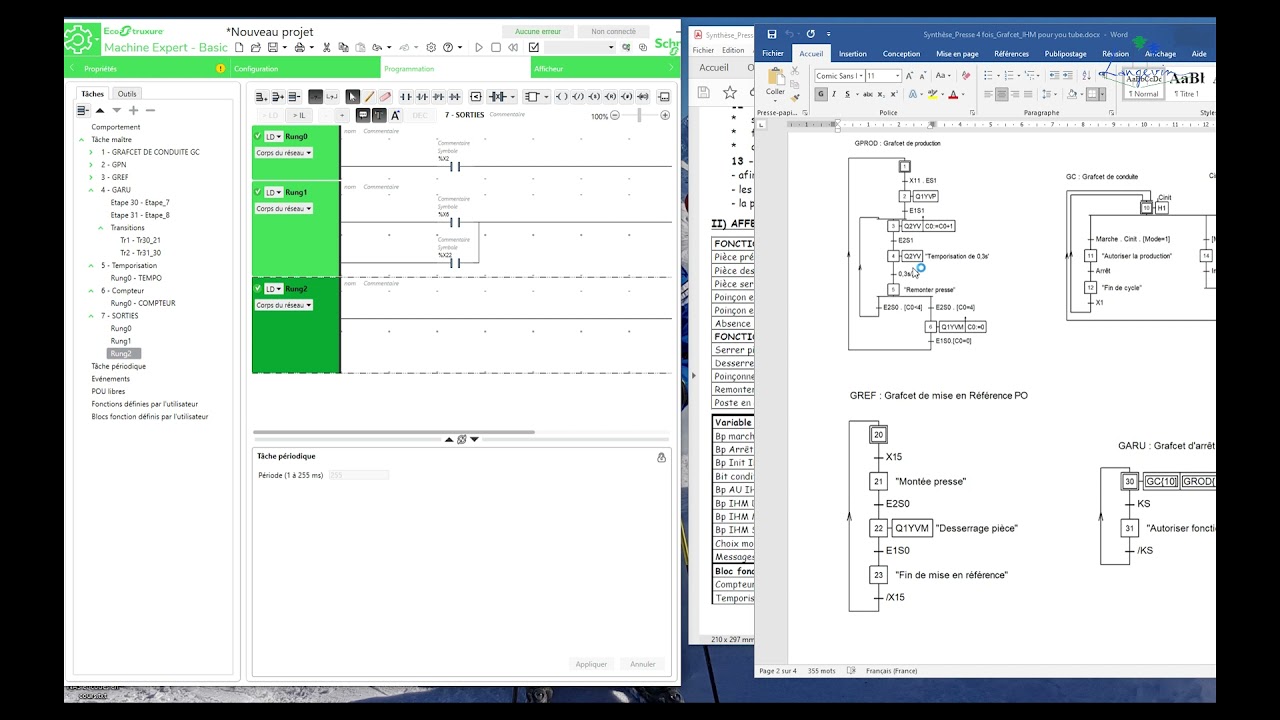Switch to the Outils tab
Screen dimensions: 1280x720
[127, 94]
